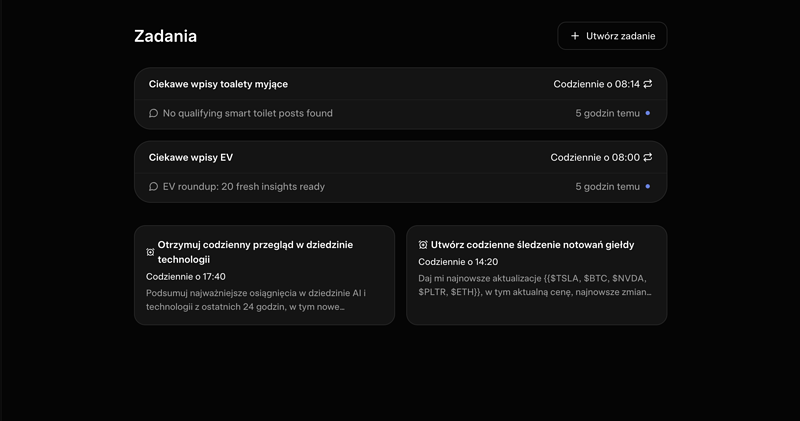Click the repeat icon next to 08:00
This screenshot has width=800, height=421.
648,157
